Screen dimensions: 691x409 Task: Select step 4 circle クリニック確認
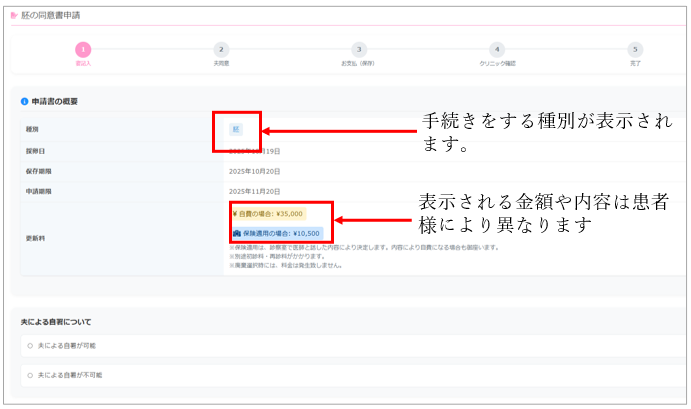coord(497,49)
